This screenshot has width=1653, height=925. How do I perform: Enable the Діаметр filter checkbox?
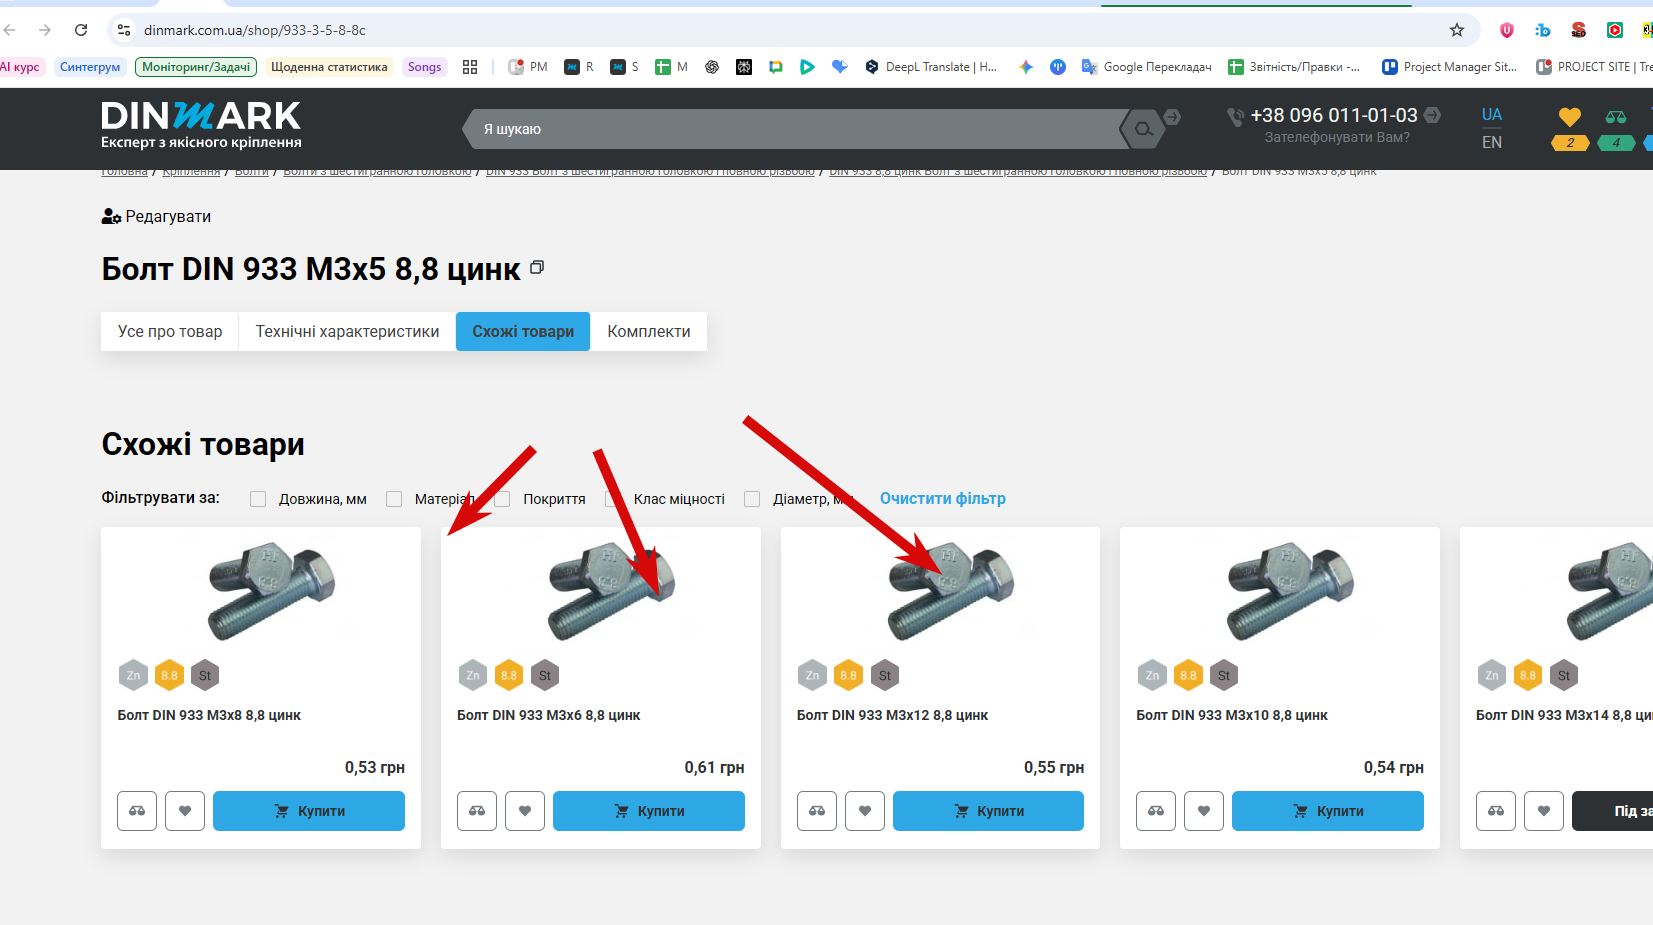click(x=752, y=499)
